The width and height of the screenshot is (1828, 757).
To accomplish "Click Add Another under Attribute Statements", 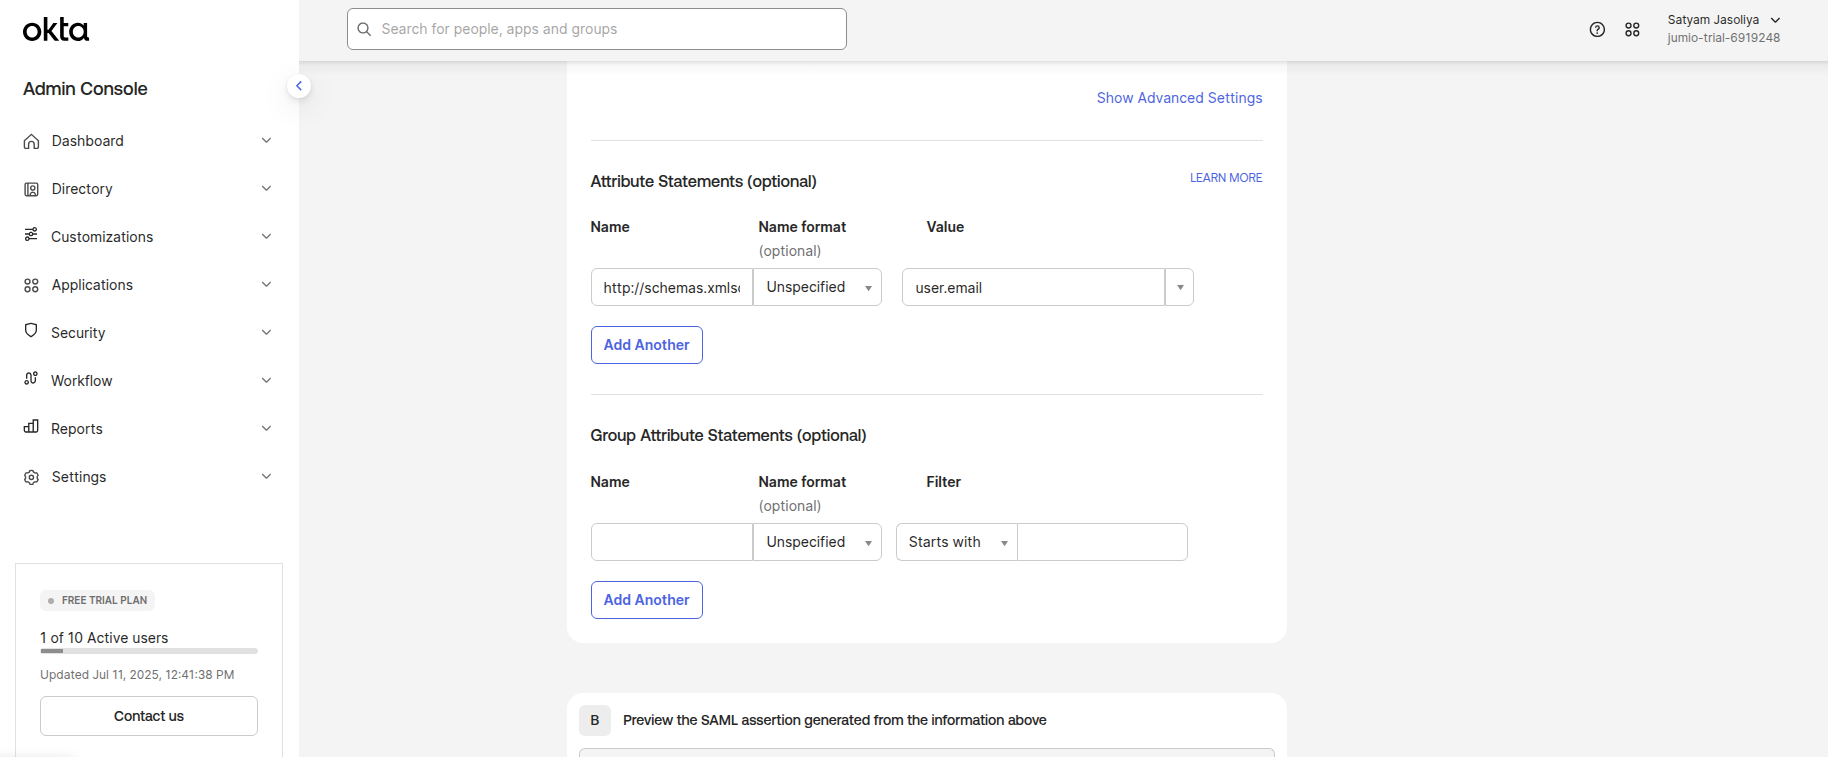I will pyautogui.click(x=646, y=345).
